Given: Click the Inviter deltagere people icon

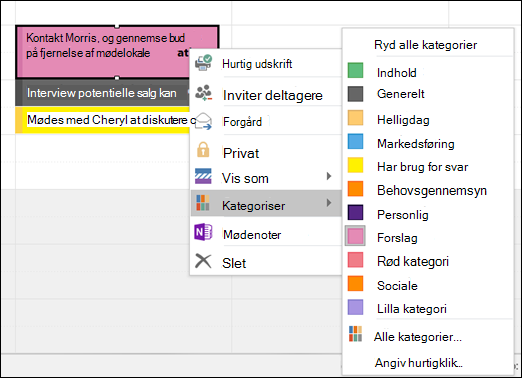Looking at the screenshot, I should tap(203, 93).
